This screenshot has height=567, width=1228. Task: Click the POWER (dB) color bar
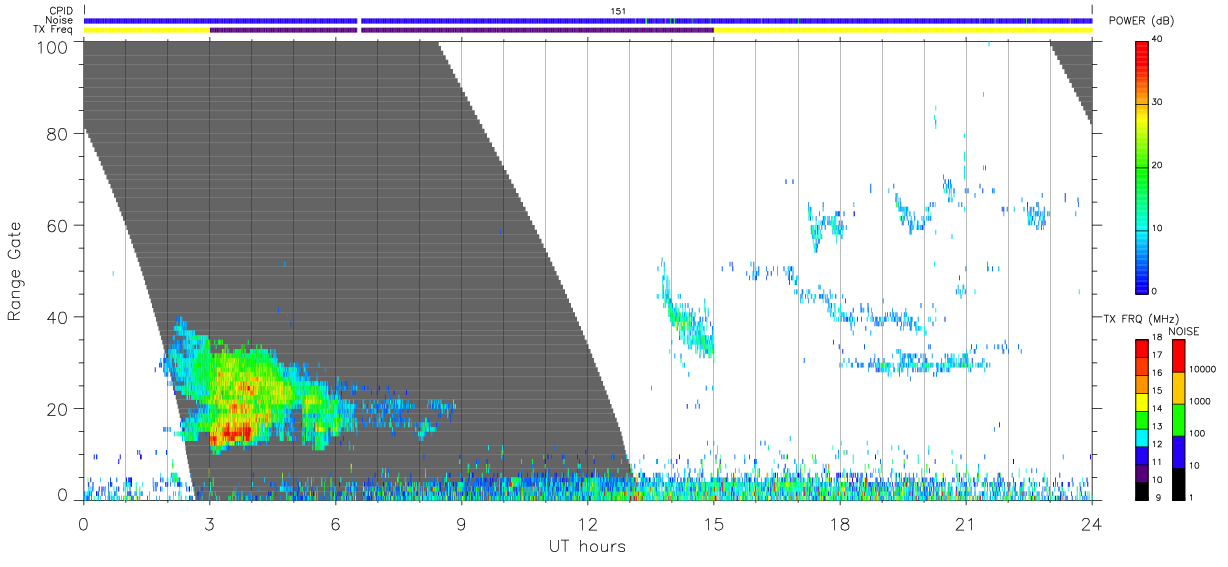coord(1142,166)
